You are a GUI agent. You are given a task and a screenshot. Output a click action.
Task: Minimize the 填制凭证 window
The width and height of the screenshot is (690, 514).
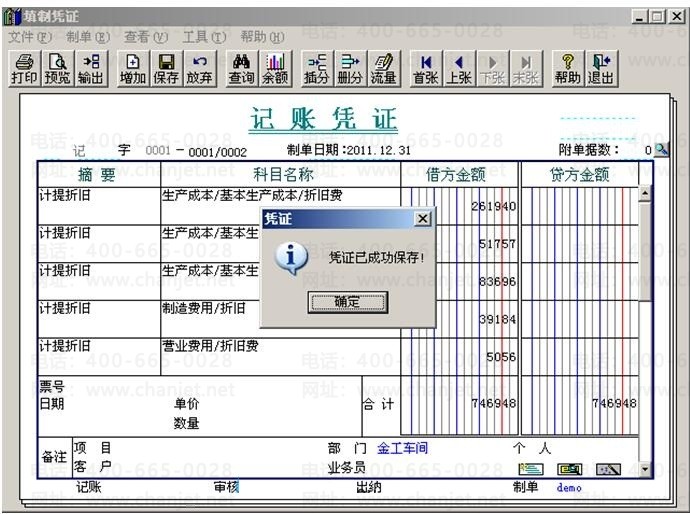(x=640, y=17)
